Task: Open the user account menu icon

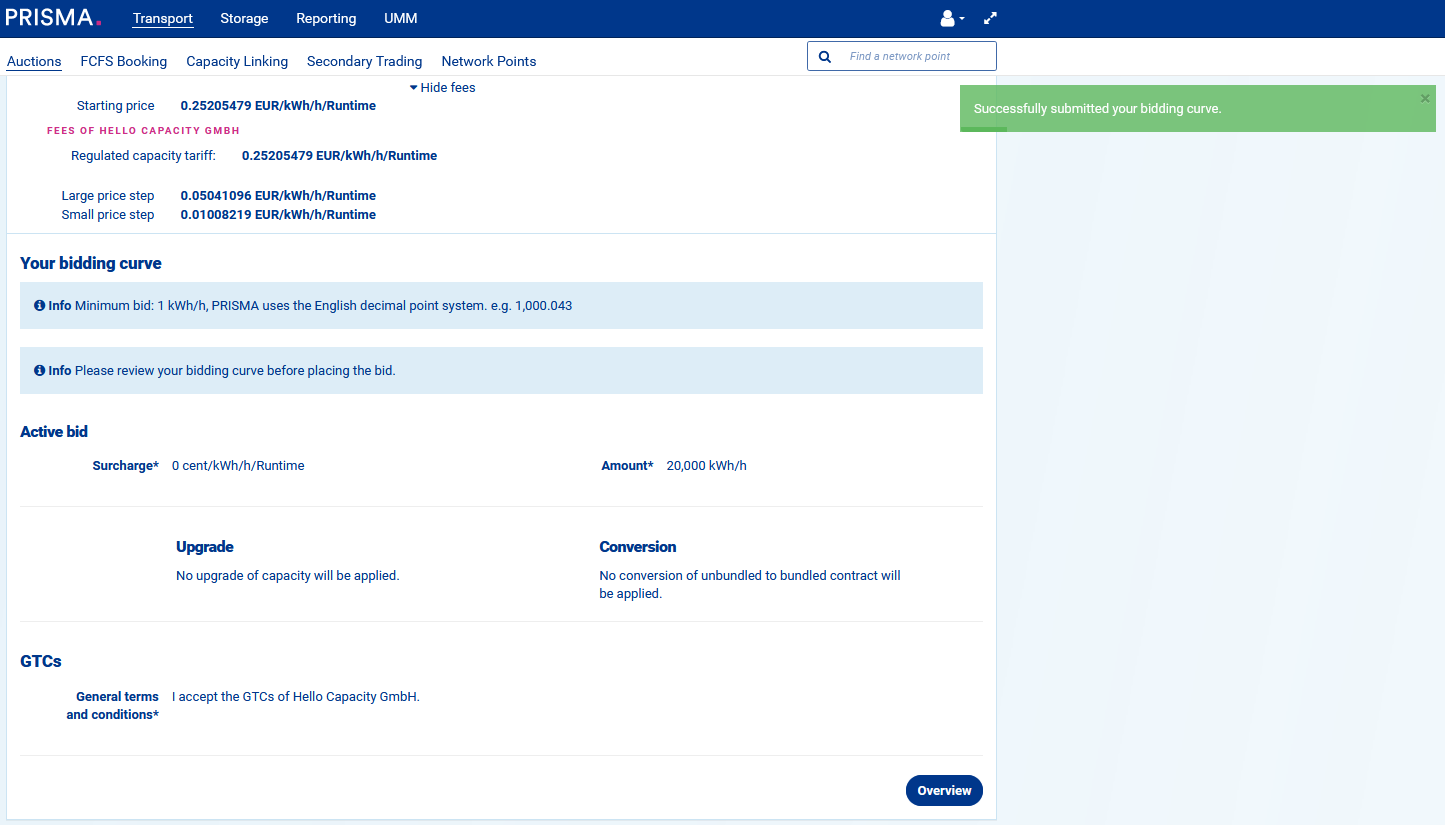Action: coord(949,18)
